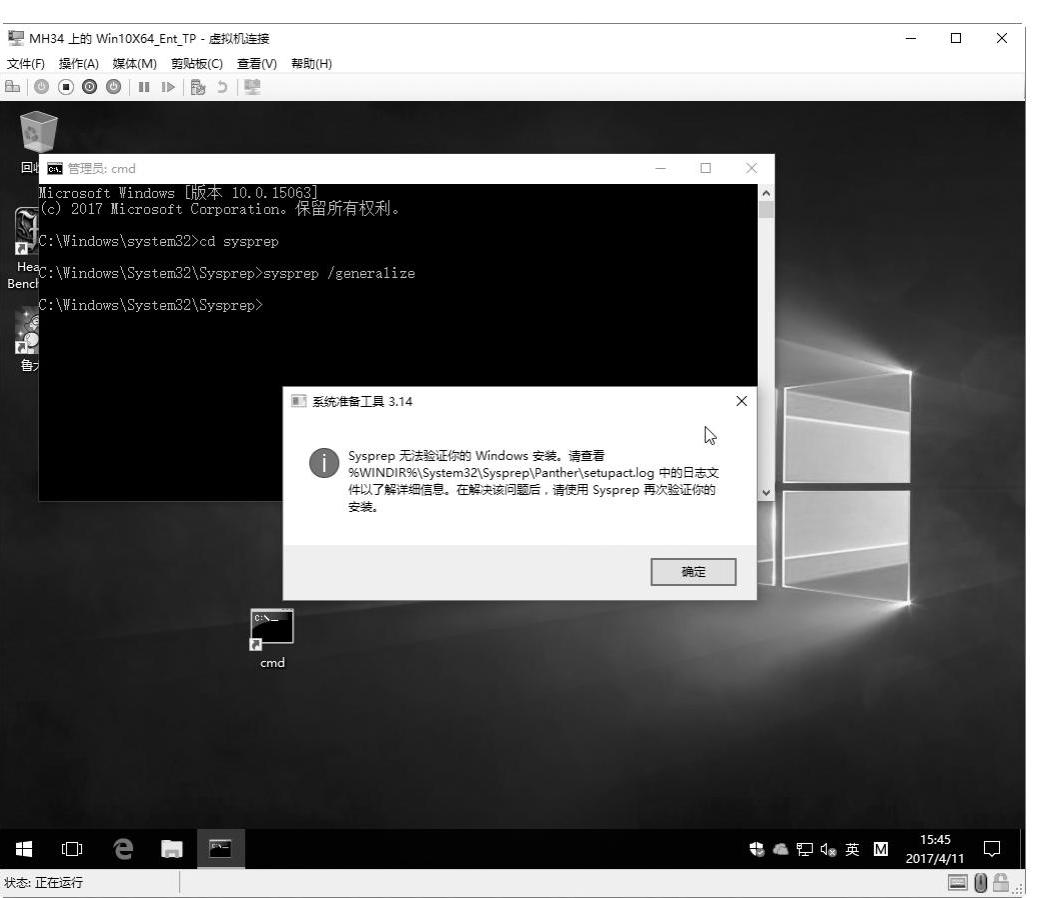Switch to cmd via taskbar button
The image size is (1045, 898).
click(221, 849)
